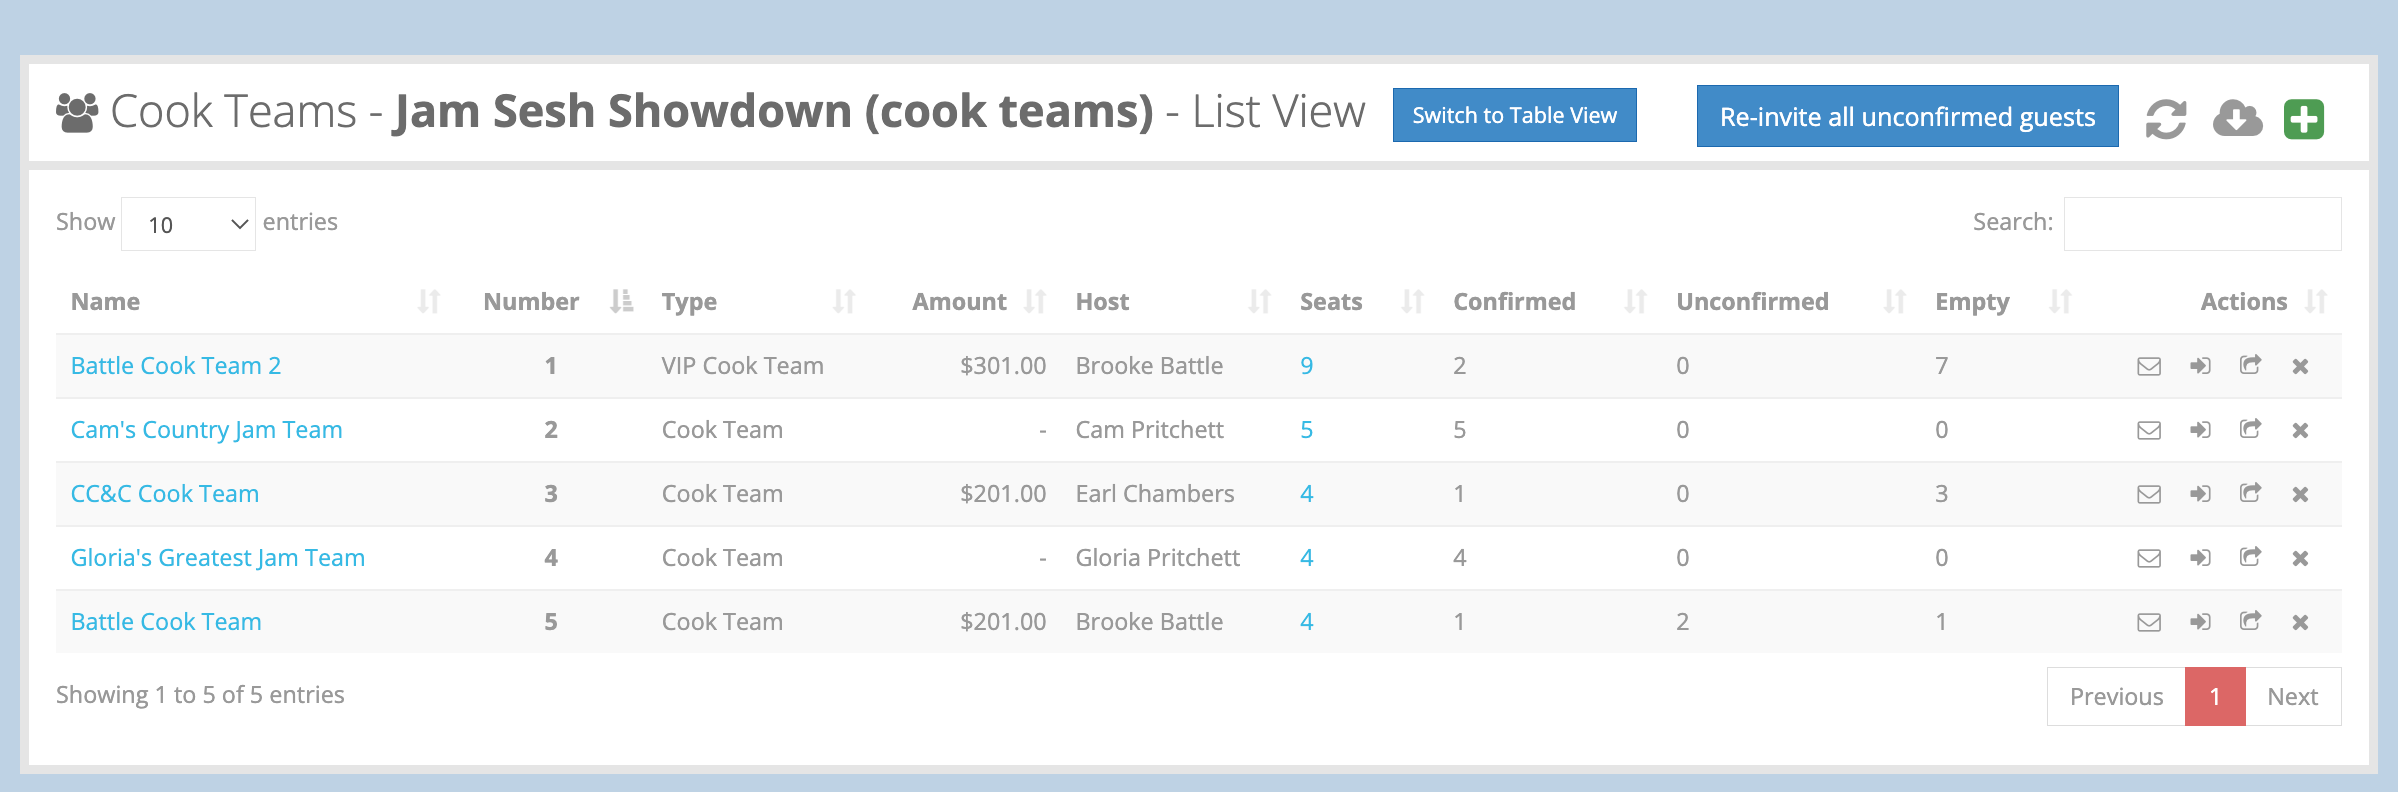This screenshot has height=792, width=2398.
Task: Open the Show entries dropdown
Action: pos(188,224)
